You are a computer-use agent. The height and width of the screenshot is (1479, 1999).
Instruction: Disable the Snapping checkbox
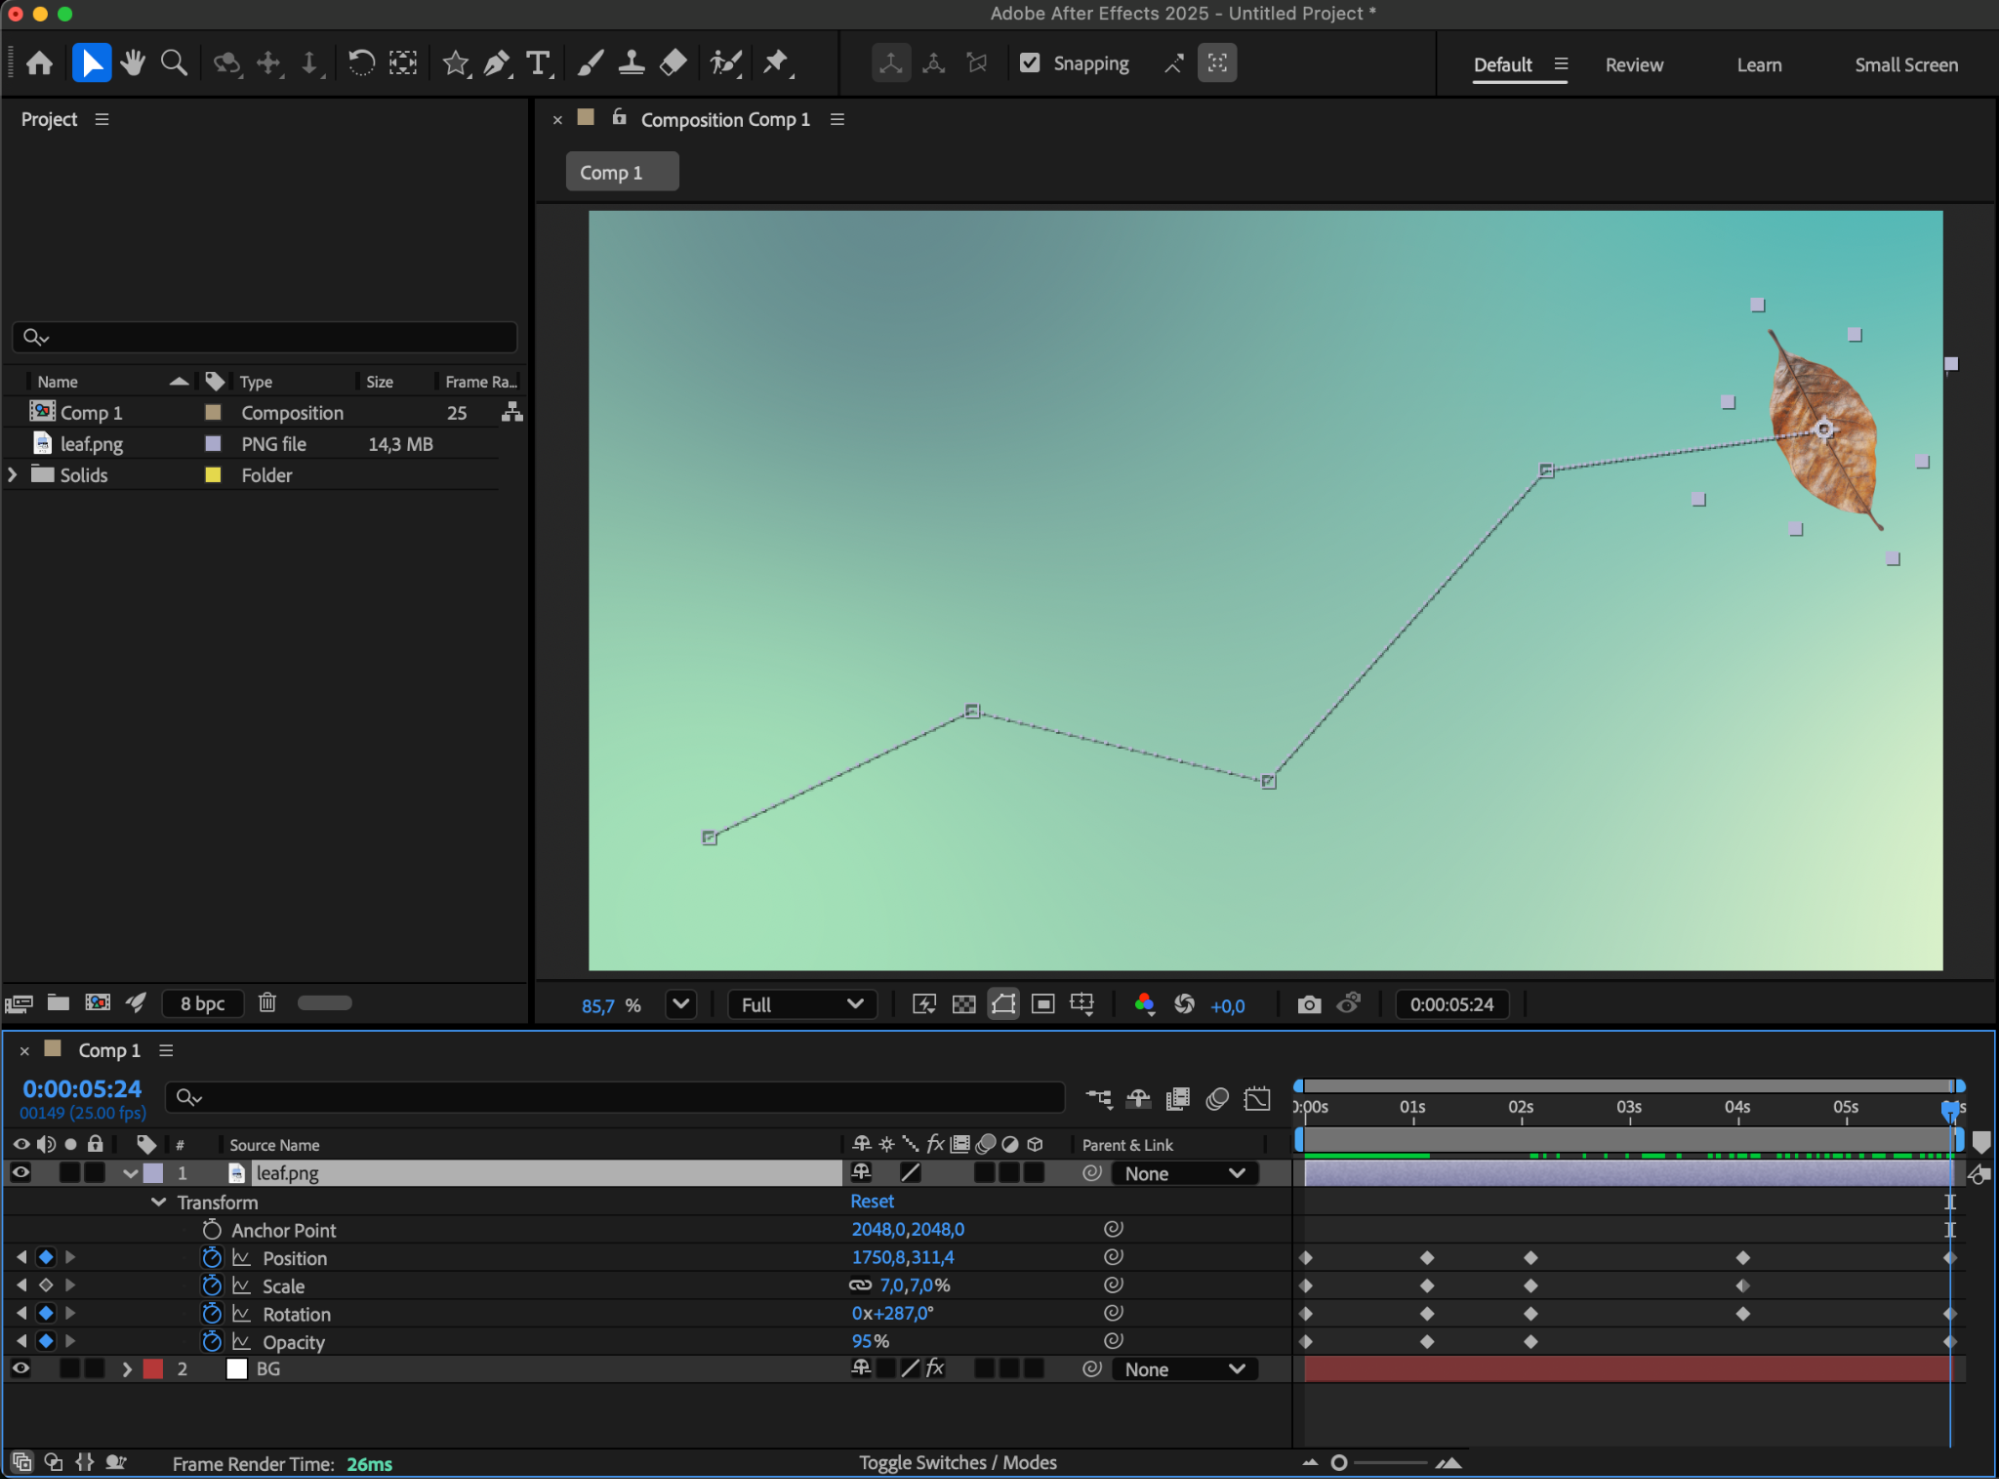tap(1030, 64)
